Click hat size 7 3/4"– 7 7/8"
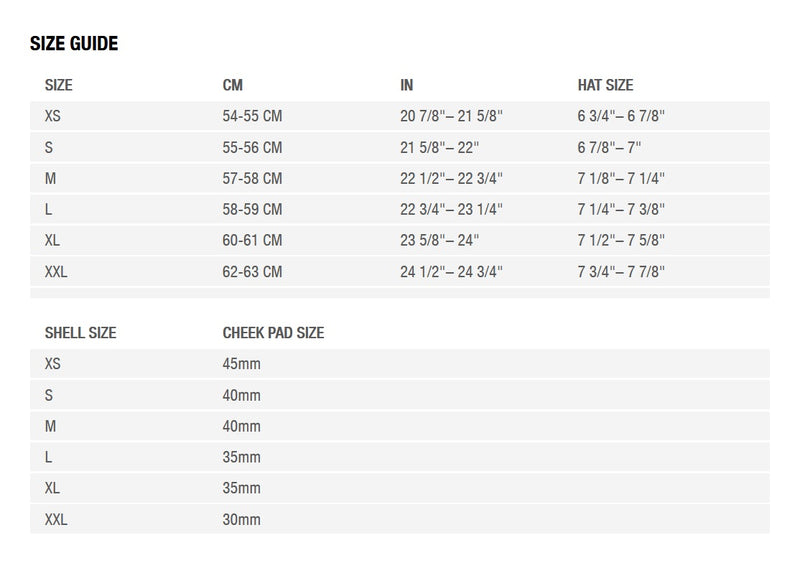800x581 pixels. [x=621, y=271]
